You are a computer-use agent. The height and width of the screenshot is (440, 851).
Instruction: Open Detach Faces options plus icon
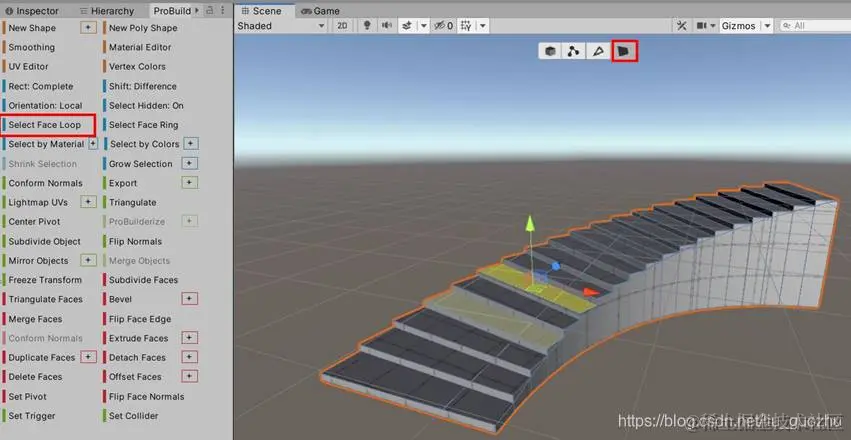(189, 357)
